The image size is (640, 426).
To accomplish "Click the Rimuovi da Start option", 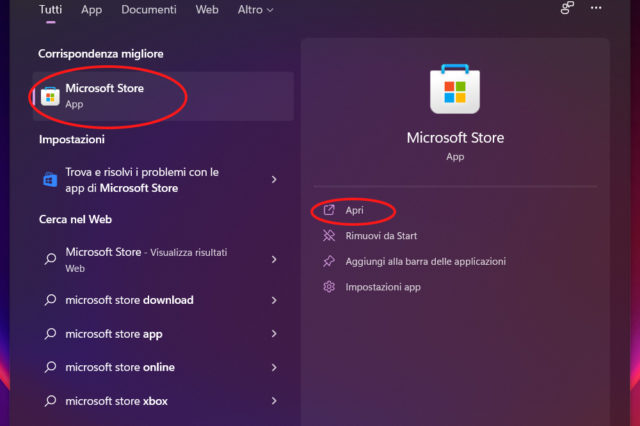I will (x=381, y=236).
